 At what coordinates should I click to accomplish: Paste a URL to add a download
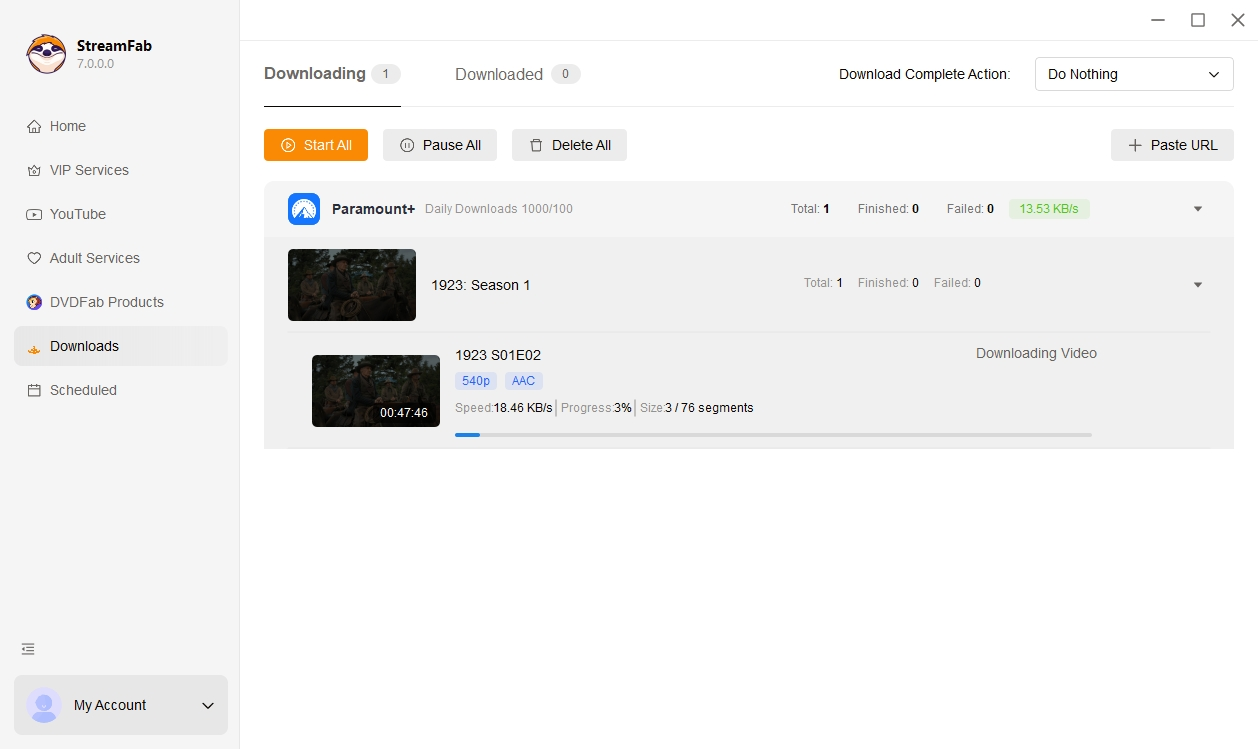pyautogui.click(x=1171, y=145)
